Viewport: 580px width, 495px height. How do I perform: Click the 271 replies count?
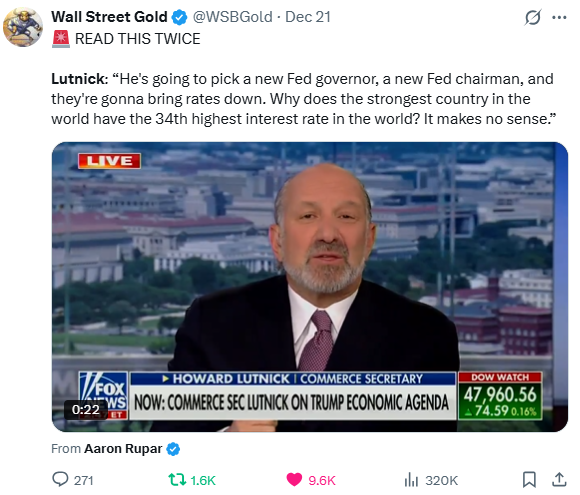[84, 480]
